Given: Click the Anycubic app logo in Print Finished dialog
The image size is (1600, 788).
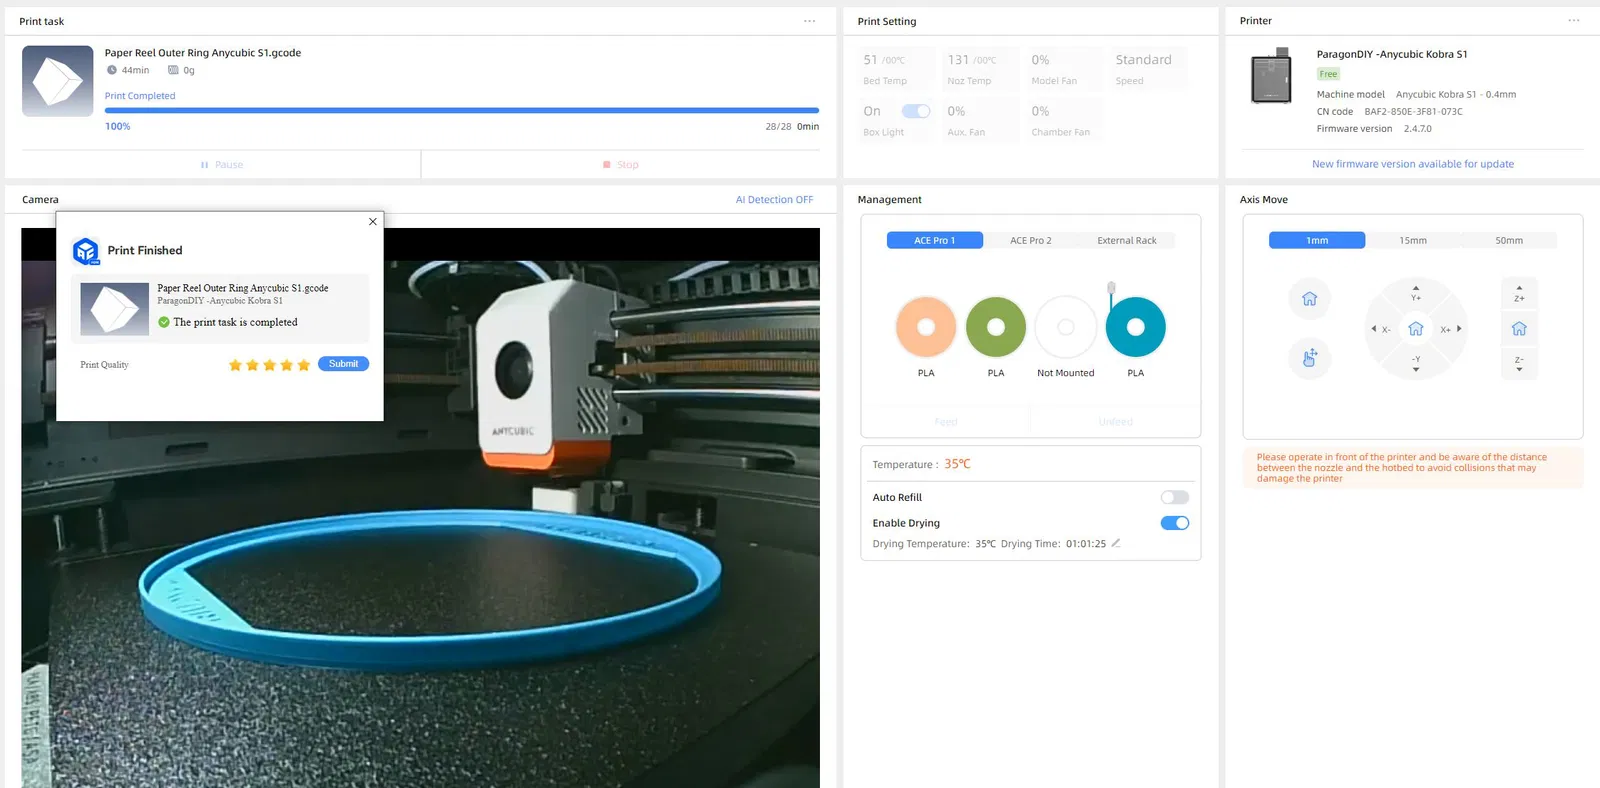Looking at the screenshot, I should click(86, 251).
